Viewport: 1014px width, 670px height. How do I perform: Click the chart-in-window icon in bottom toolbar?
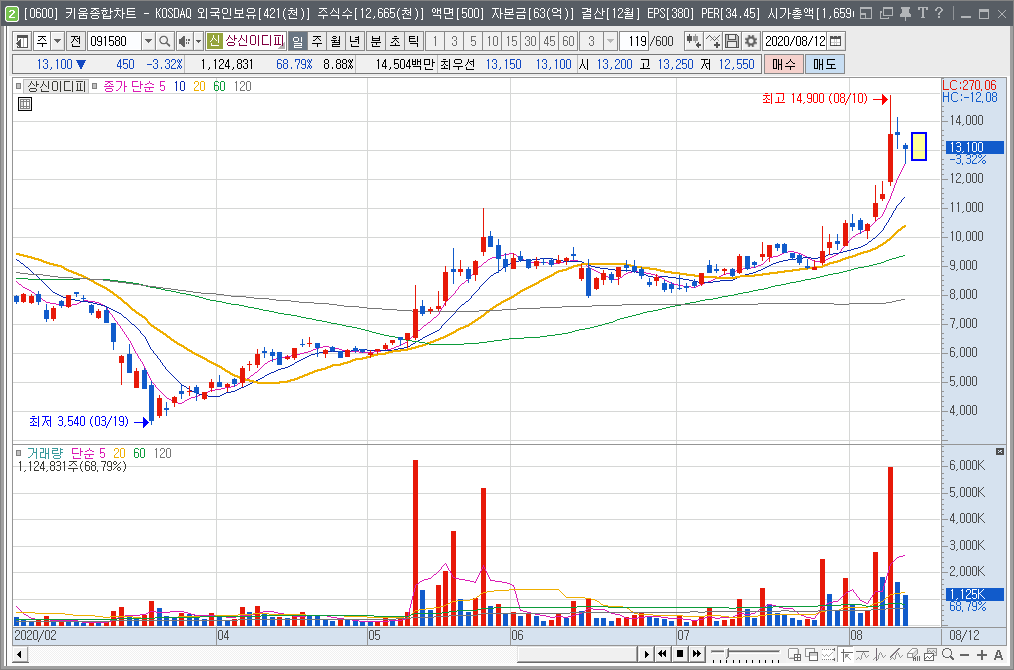[931, 654]
